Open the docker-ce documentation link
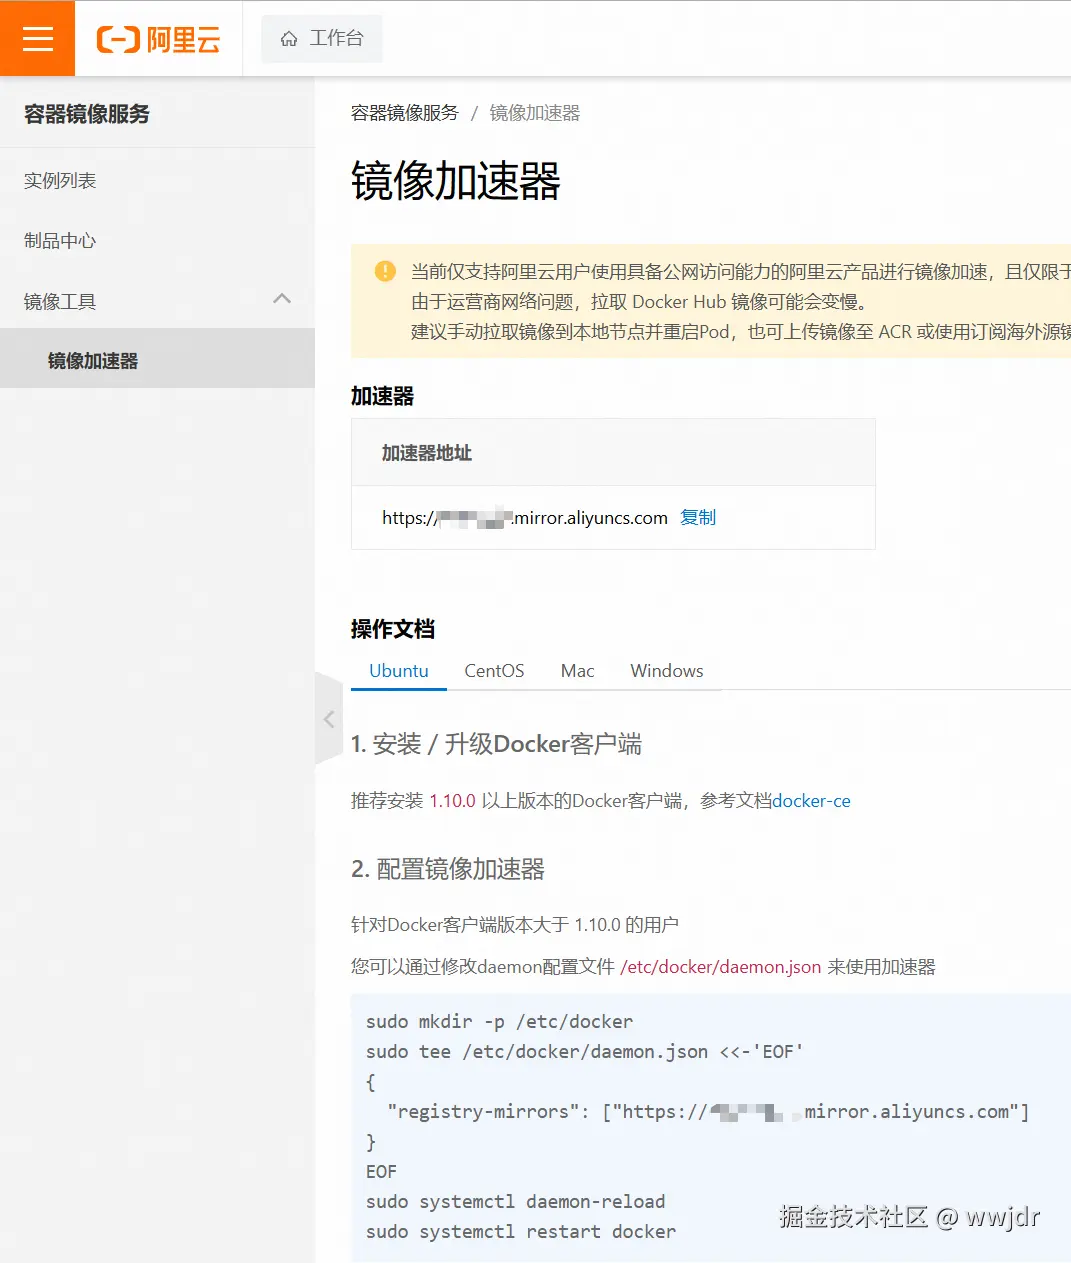1071x1263 pixels. (812, 801)
